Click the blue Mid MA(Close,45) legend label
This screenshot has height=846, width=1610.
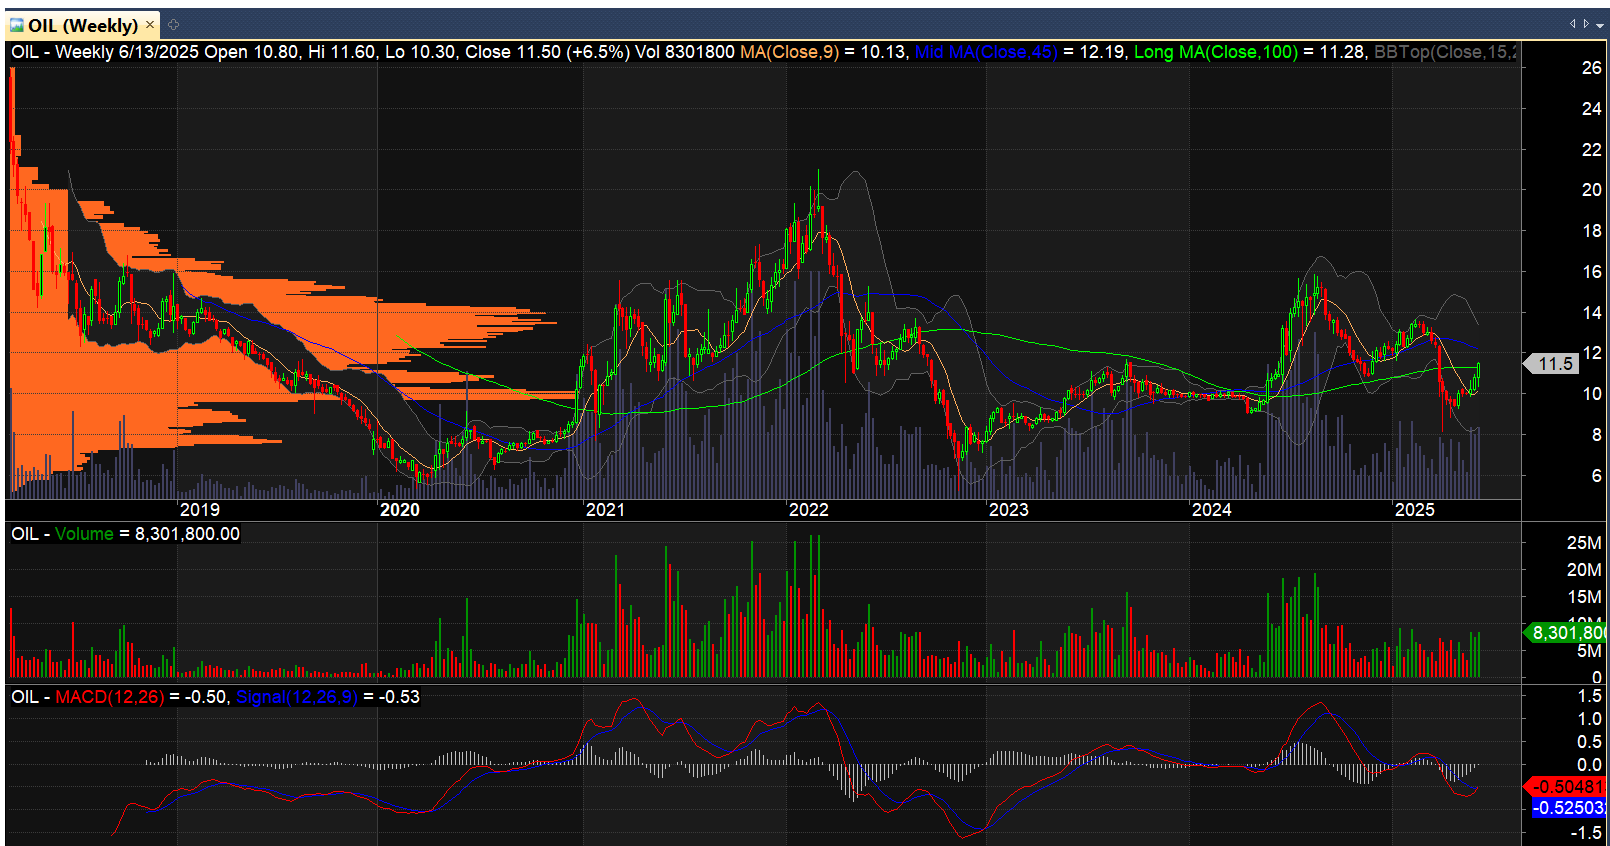tap(985, 52)
